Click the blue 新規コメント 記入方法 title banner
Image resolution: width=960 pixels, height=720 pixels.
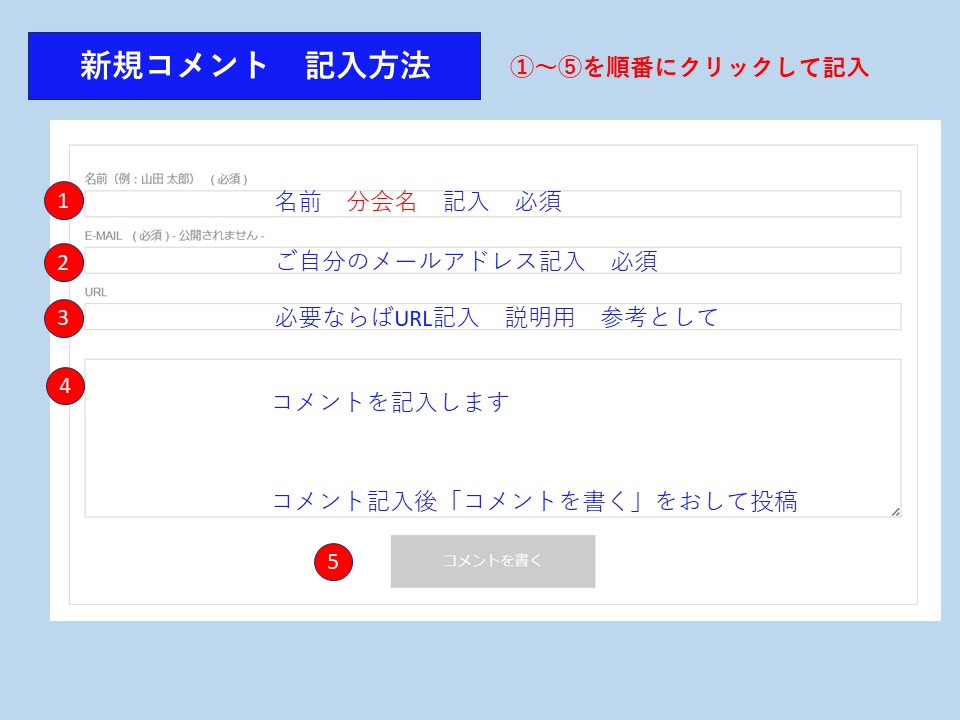coord(254,66)
